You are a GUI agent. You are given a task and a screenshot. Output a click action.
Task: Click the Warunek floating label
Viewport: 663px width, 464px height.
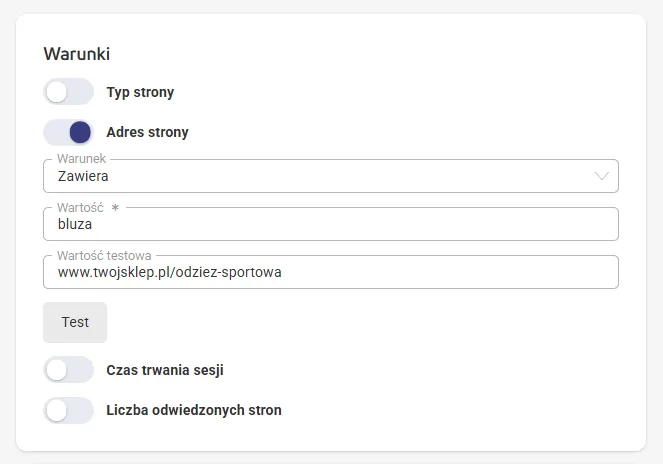tap(81, 159)
